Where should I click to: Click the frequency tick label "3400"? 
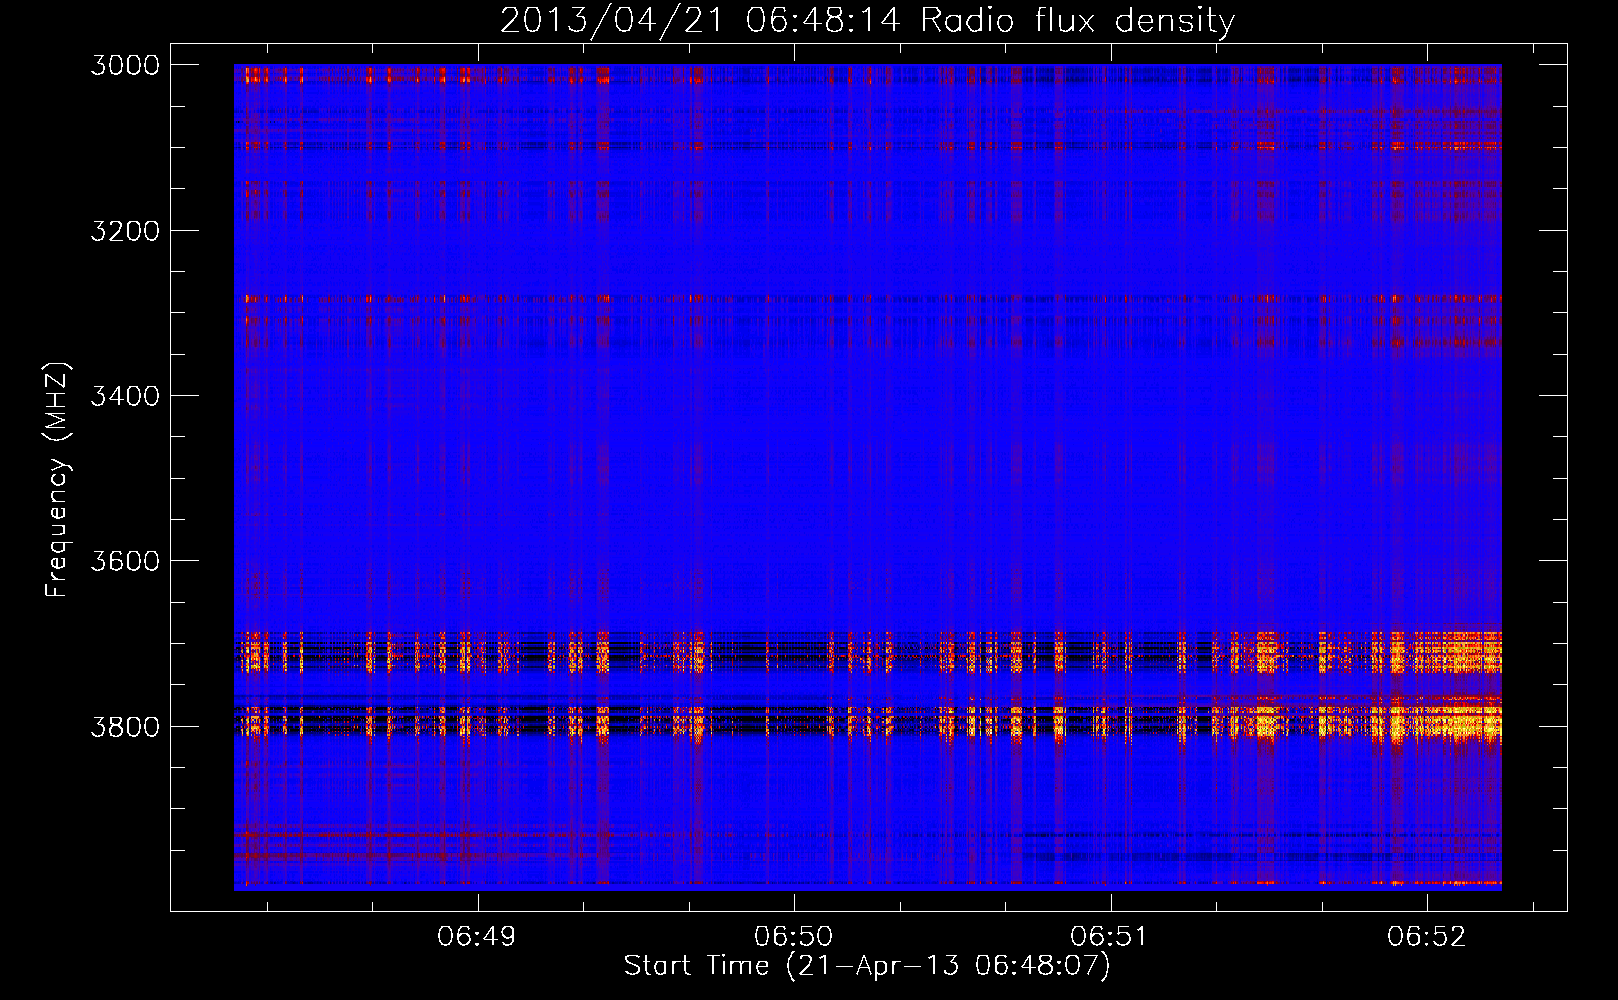(x=125, y=396)
